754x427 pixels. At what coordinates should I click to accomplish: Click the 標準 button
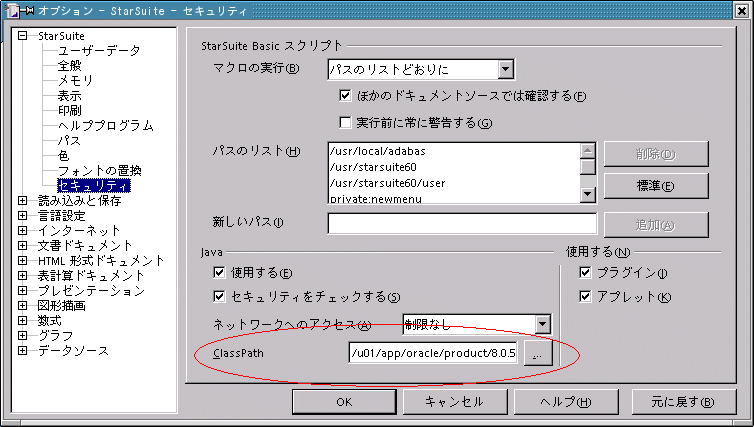(x=656, y=186)
